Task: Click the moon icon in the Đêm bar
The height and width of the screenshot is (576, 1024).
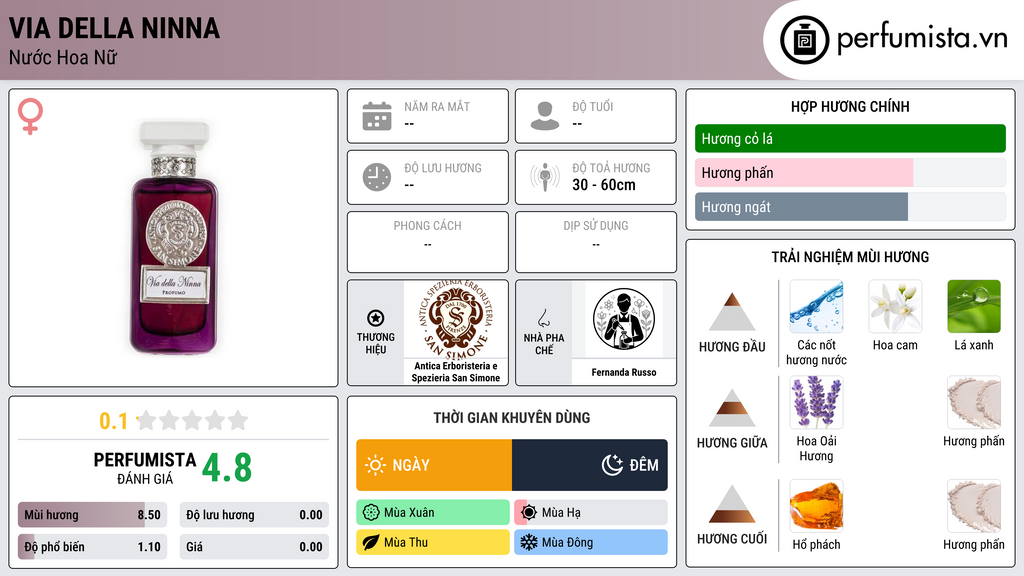Action: [612, 465]
